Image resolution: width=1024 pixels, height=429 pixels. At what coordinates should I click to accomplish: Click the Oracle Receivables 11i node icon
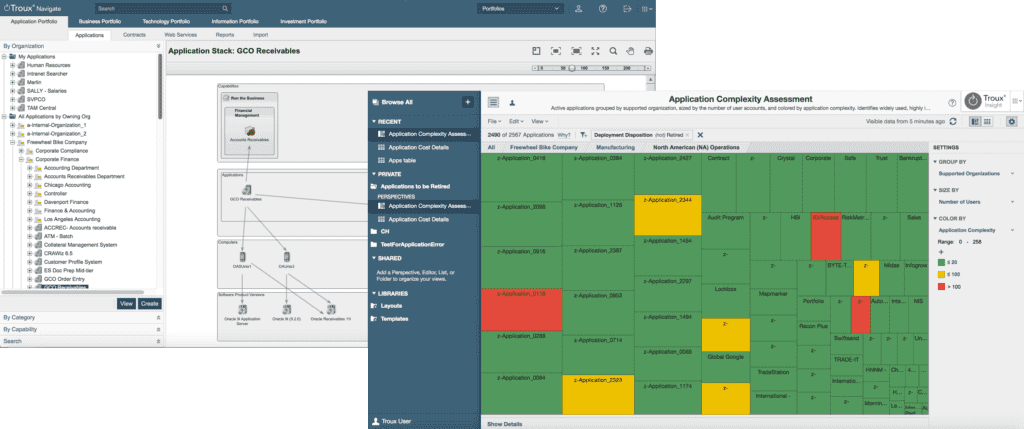click(330, 309)
